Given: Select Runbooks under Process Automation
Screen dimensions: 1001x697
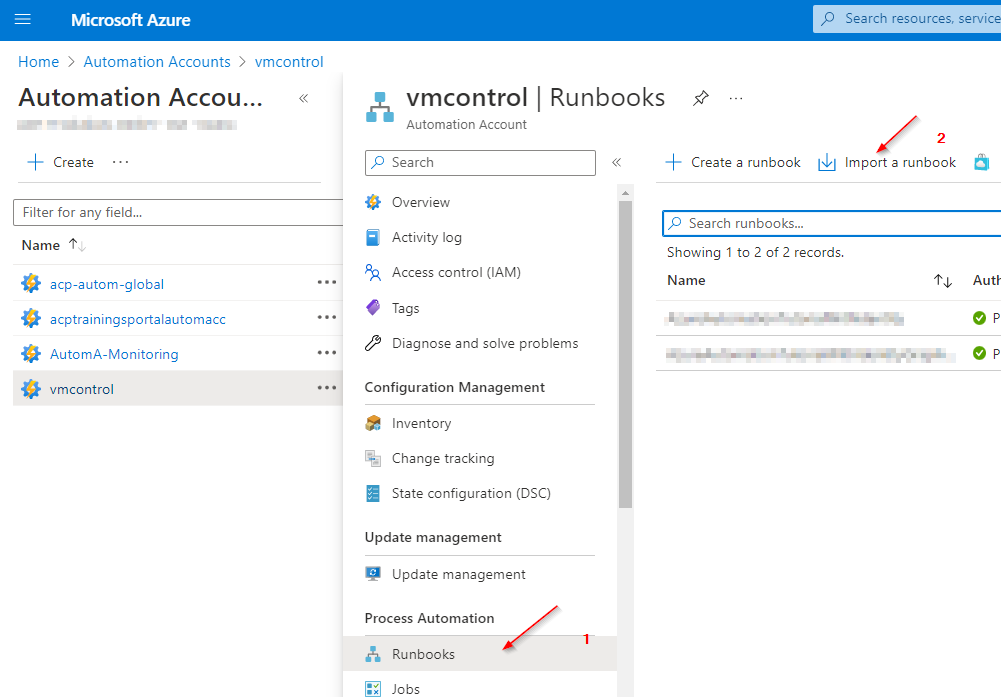Looking at the screenshot, I should [480, 654].
